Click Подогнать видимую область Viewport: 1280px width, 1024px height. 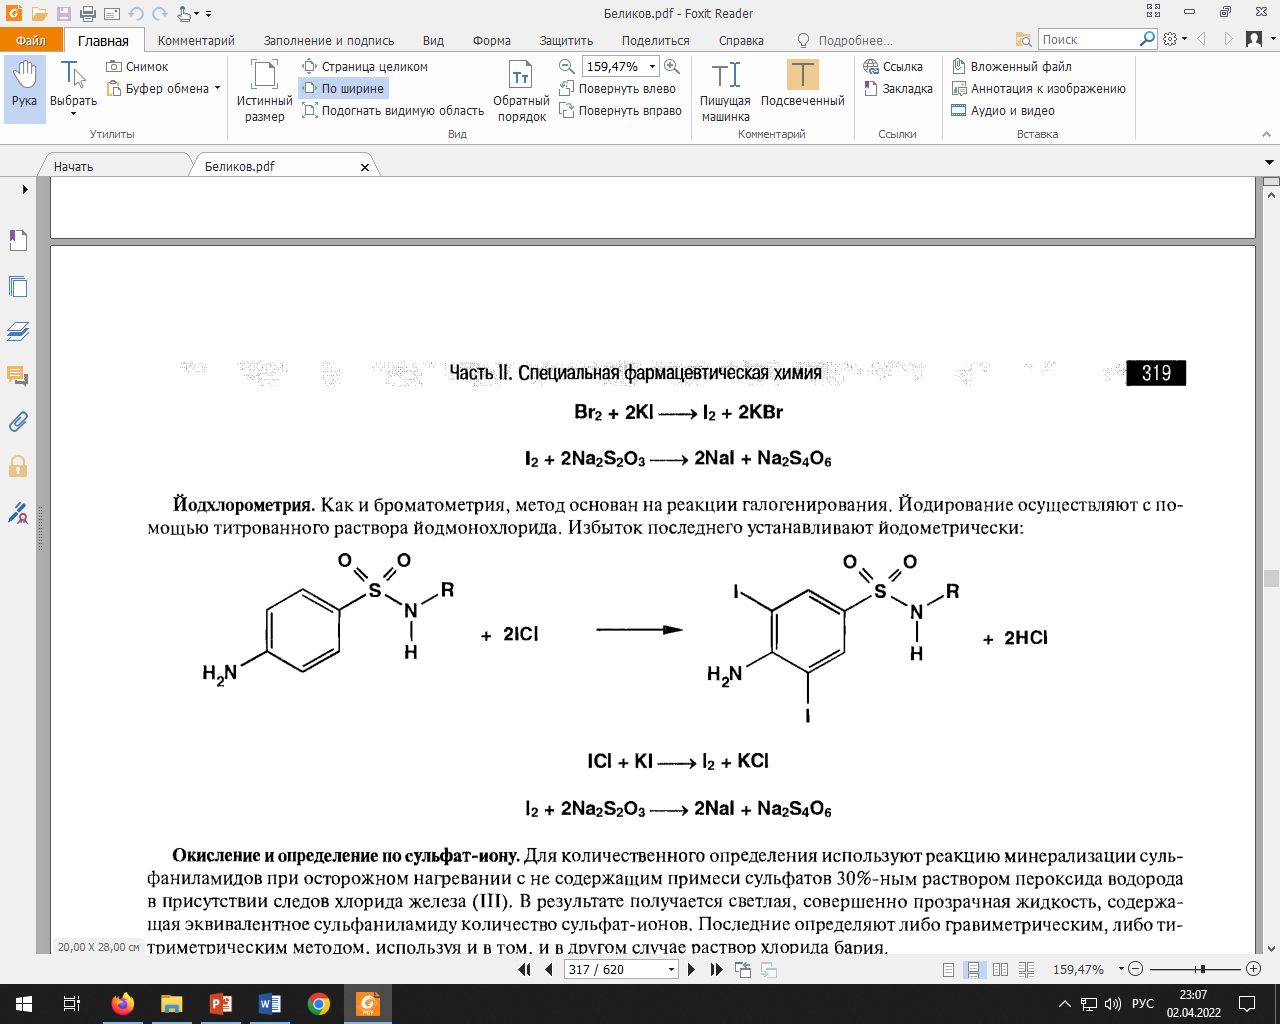tap(392, 111)
